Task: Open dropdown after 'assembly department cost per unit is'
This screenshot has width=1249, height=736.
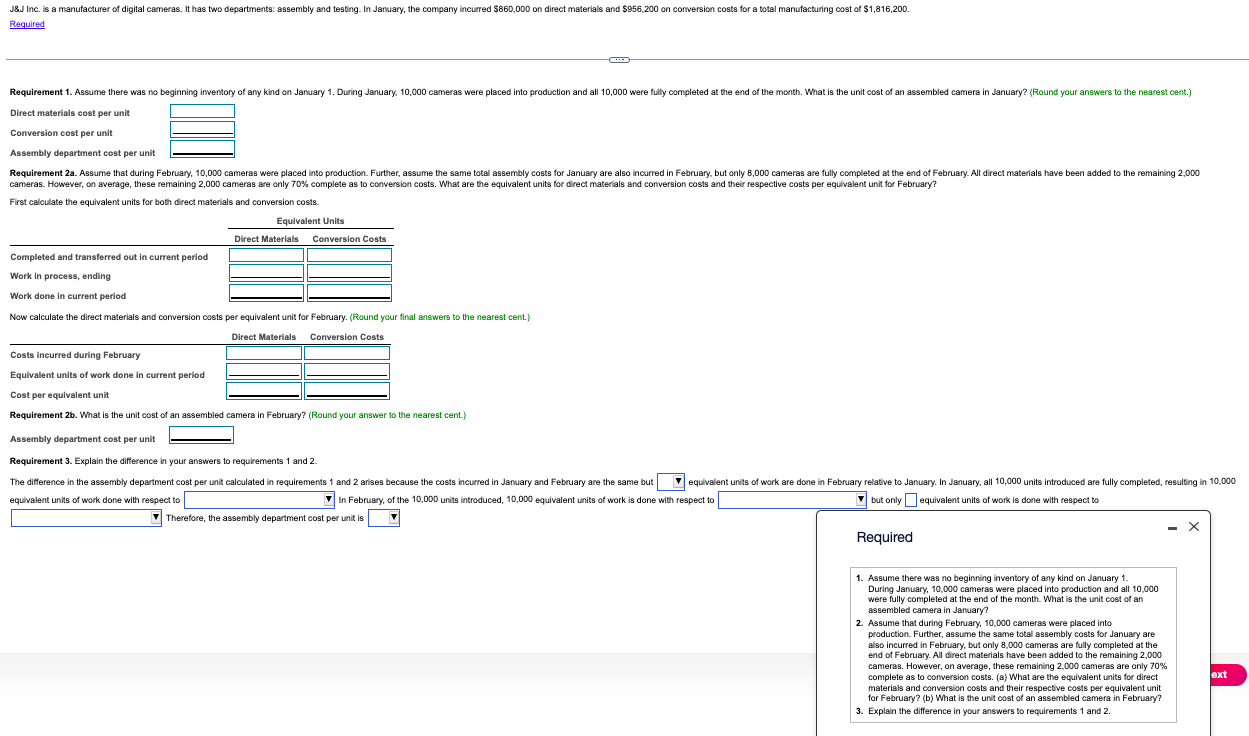Action: (x=384, y=518)
